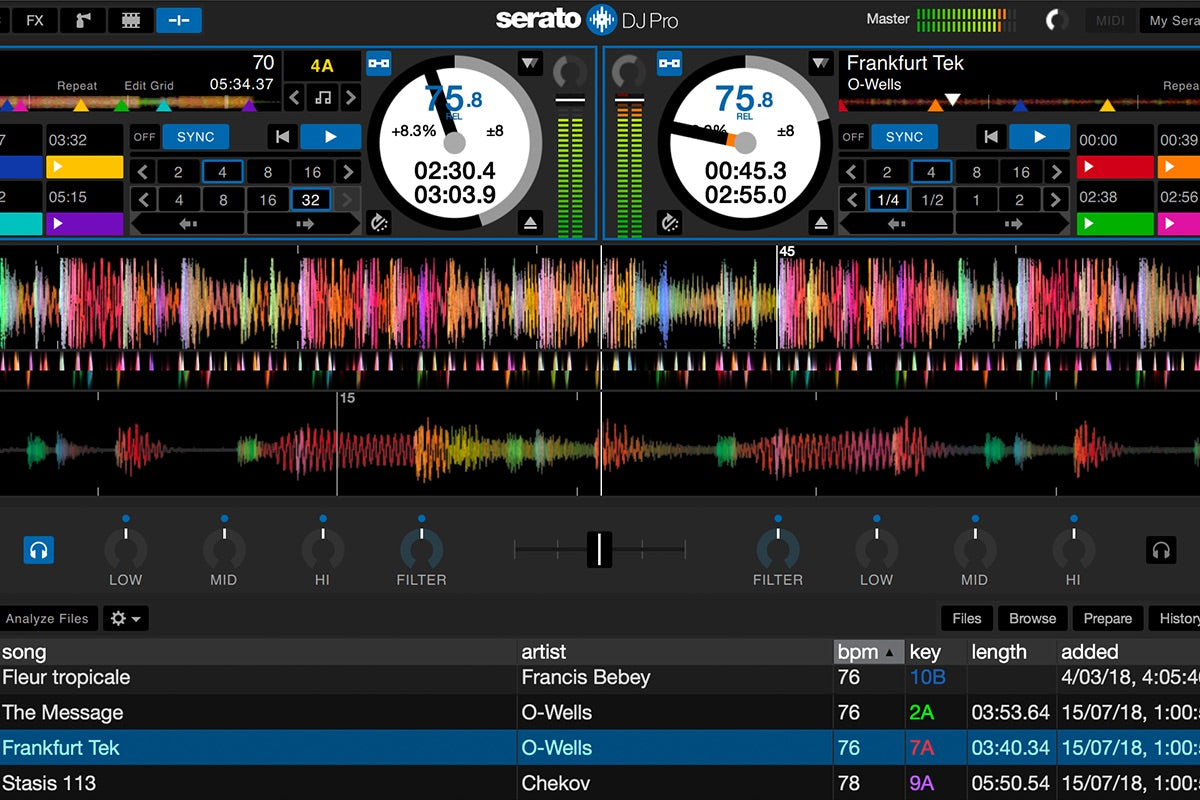Open the dropdown arrow beside the settings gear
The image size is (1200, 800).
pos(138,618)
